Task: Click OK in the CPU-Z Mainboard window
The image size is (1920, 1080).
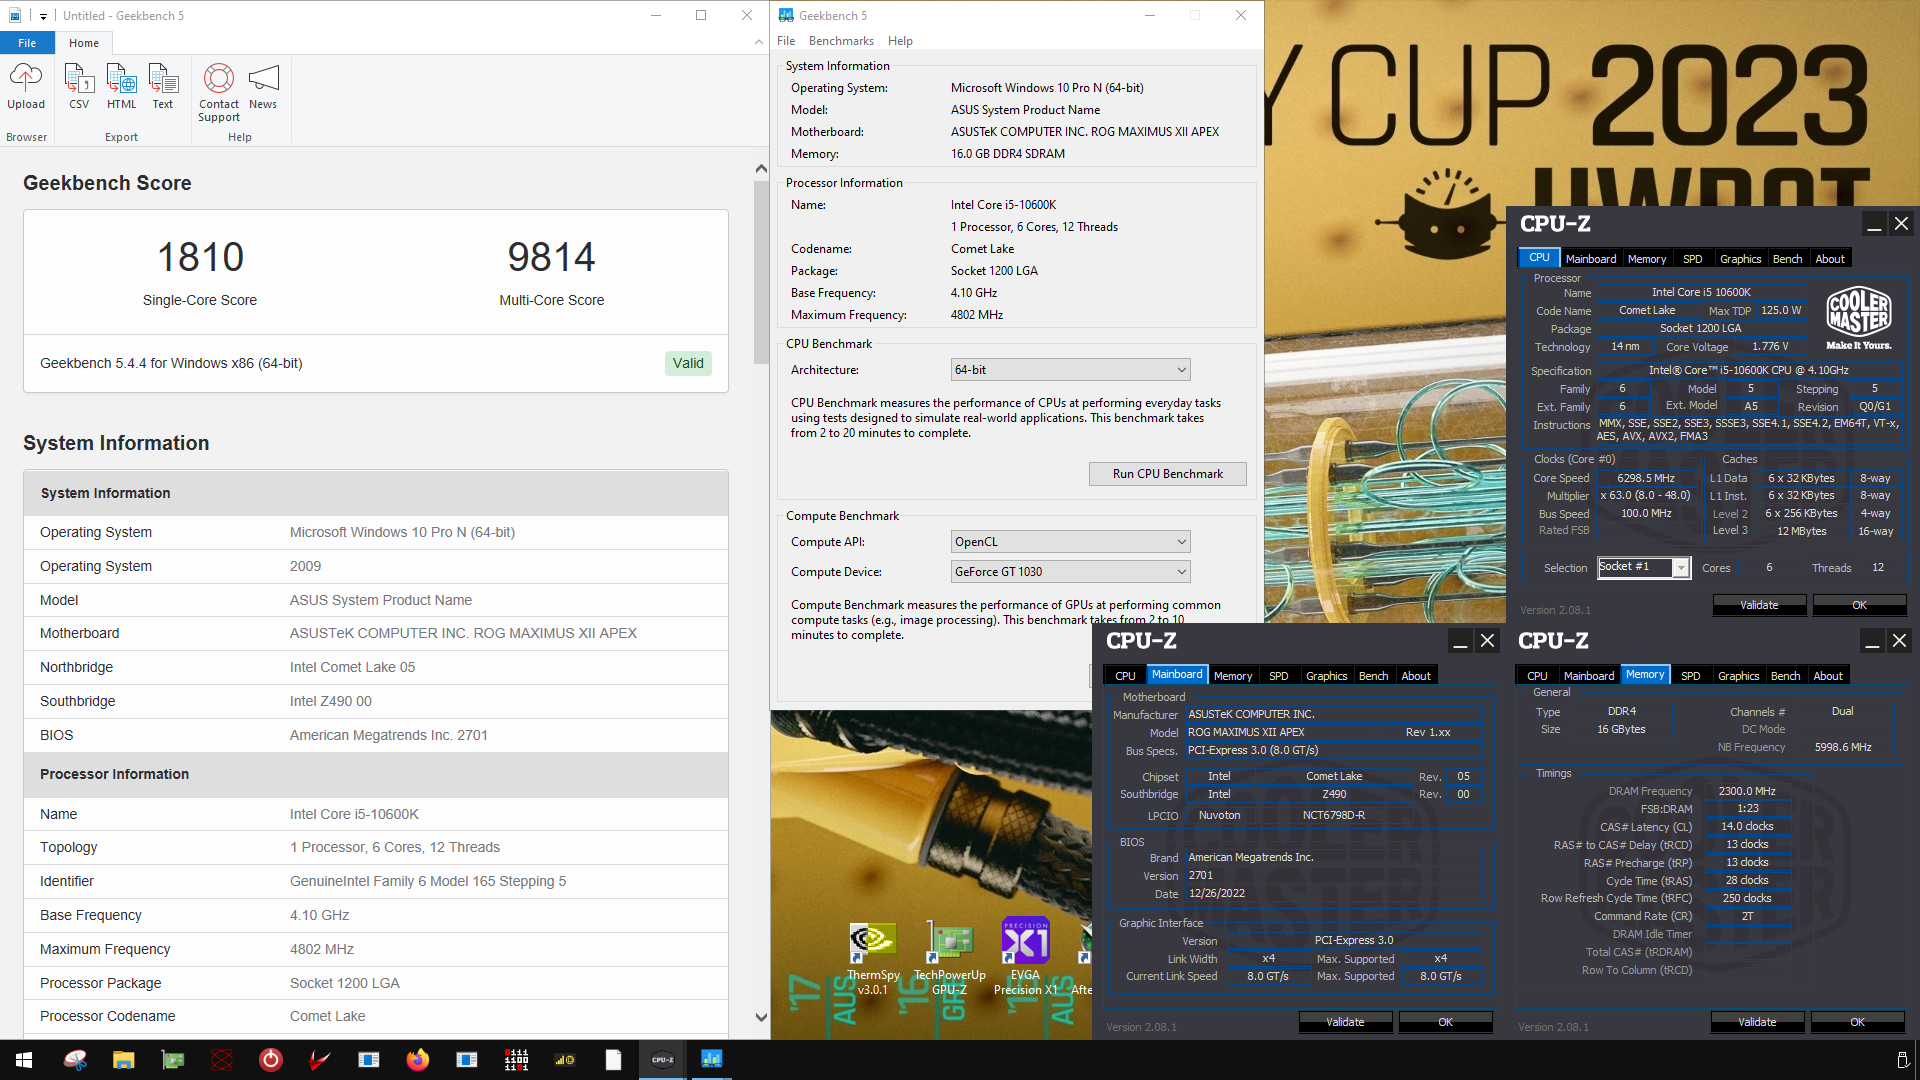Action: 1445,1022
